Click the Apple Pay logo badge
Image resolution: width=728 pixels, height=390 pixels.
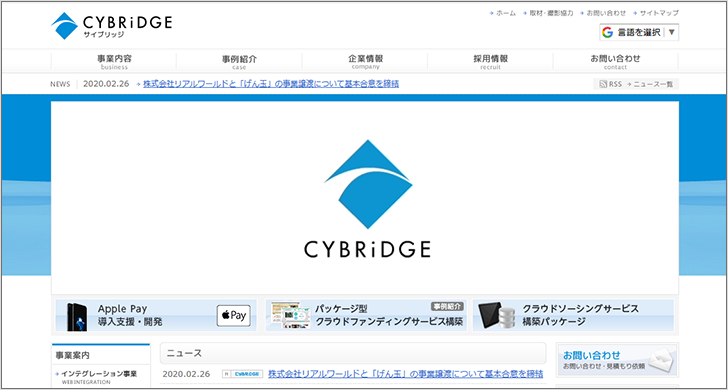coord(234,316)
